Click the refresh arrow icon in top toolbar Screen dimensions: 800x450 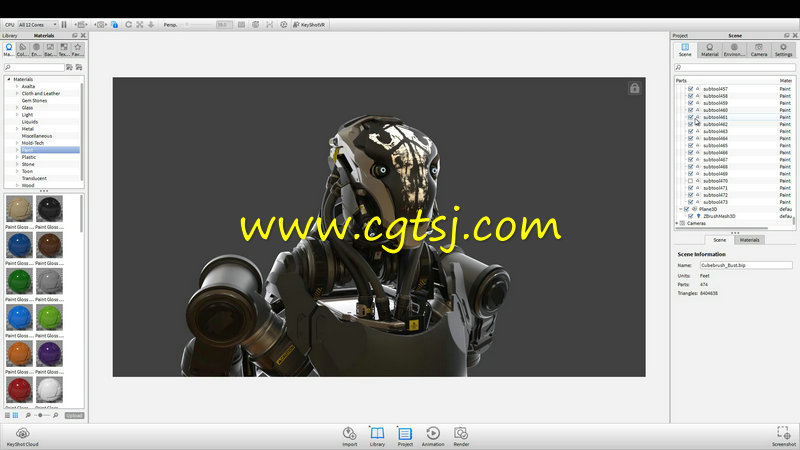pyautogui.click(x=129, y=24)
